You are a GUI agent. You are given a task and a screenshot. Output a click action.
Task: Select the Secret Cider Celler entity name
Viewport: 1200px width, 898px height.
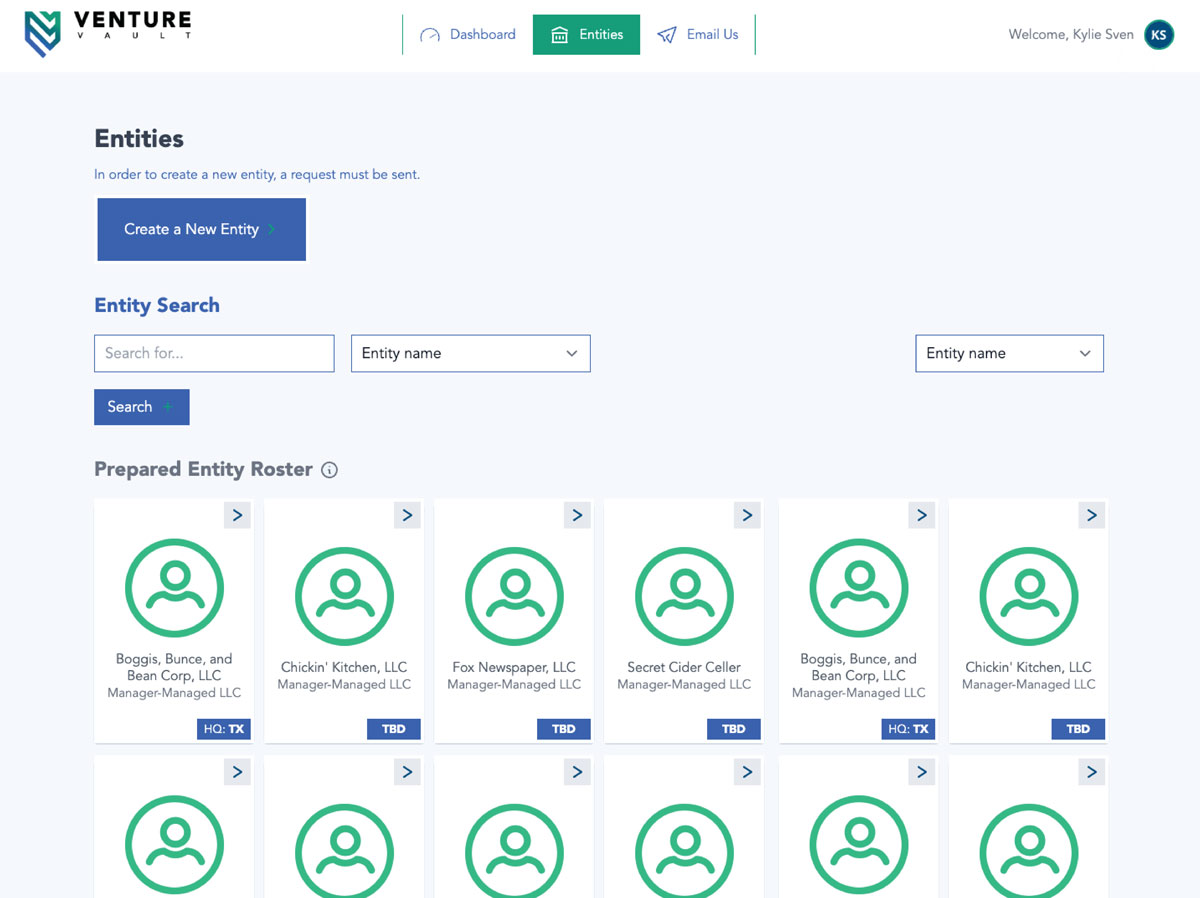(684, 667)
